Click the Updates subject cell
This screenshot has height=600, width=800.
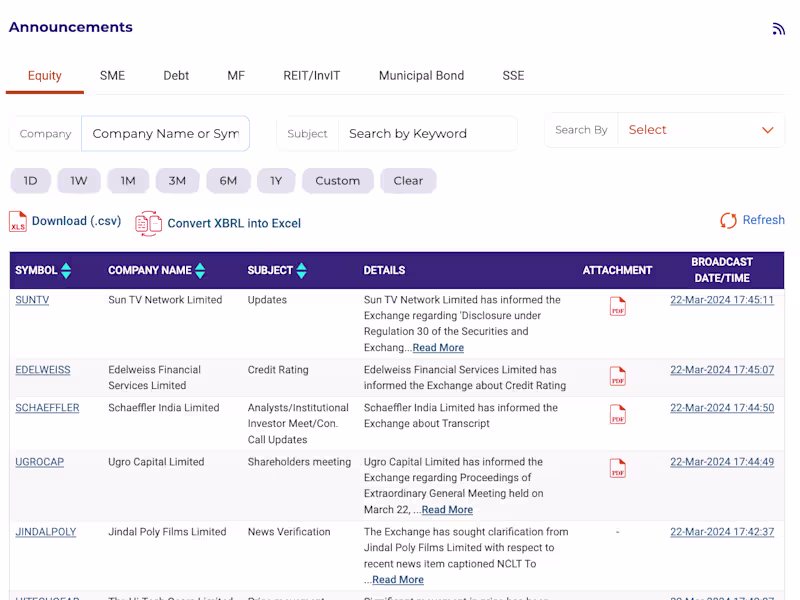tap(267, 300)
